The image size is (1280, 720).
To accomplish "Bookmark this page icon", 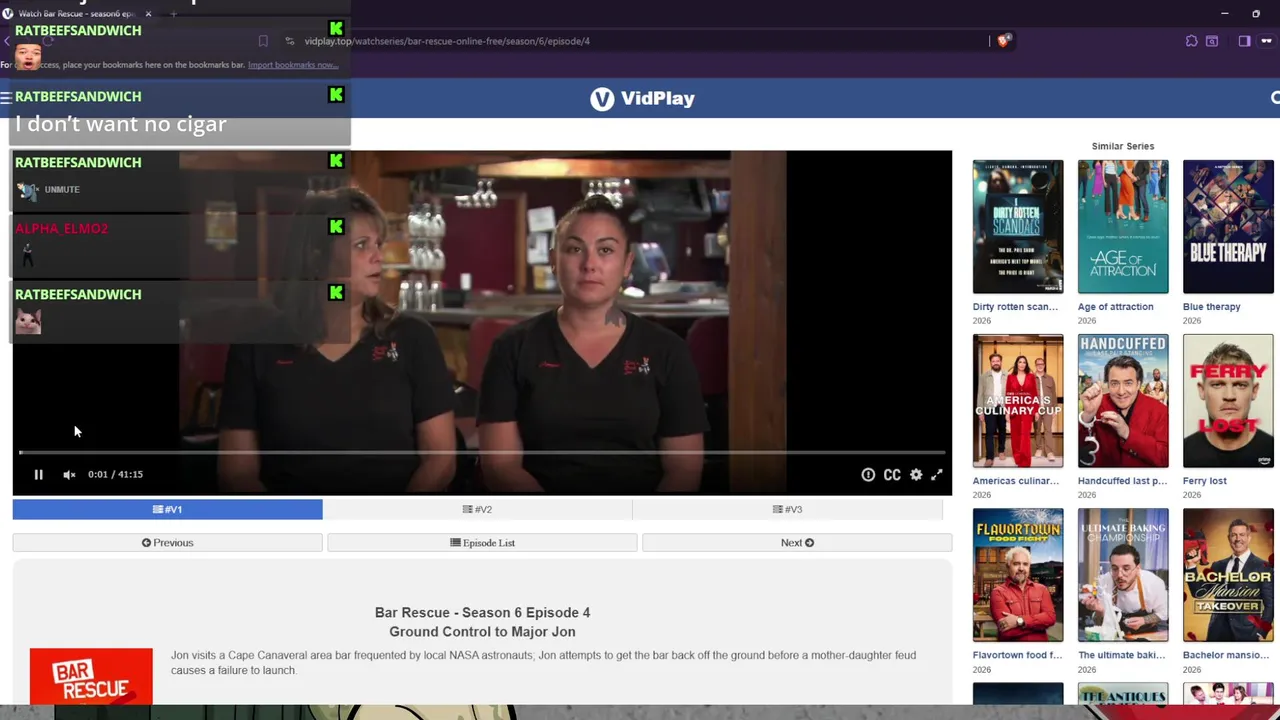I will [x=263, y=41].
